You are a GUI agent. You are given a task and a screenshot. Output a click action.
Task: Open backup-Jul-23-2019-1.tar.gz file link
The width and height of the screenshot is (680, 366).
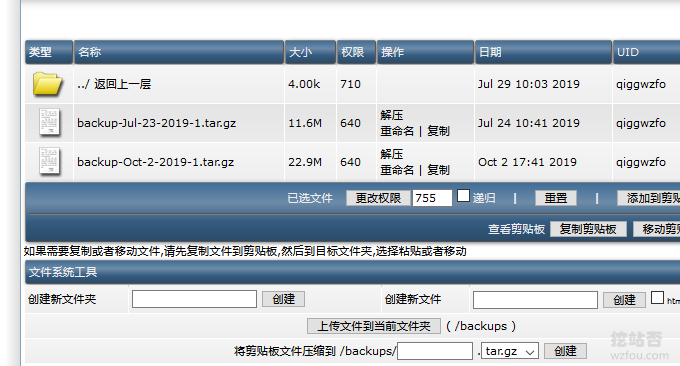point(157,123)
